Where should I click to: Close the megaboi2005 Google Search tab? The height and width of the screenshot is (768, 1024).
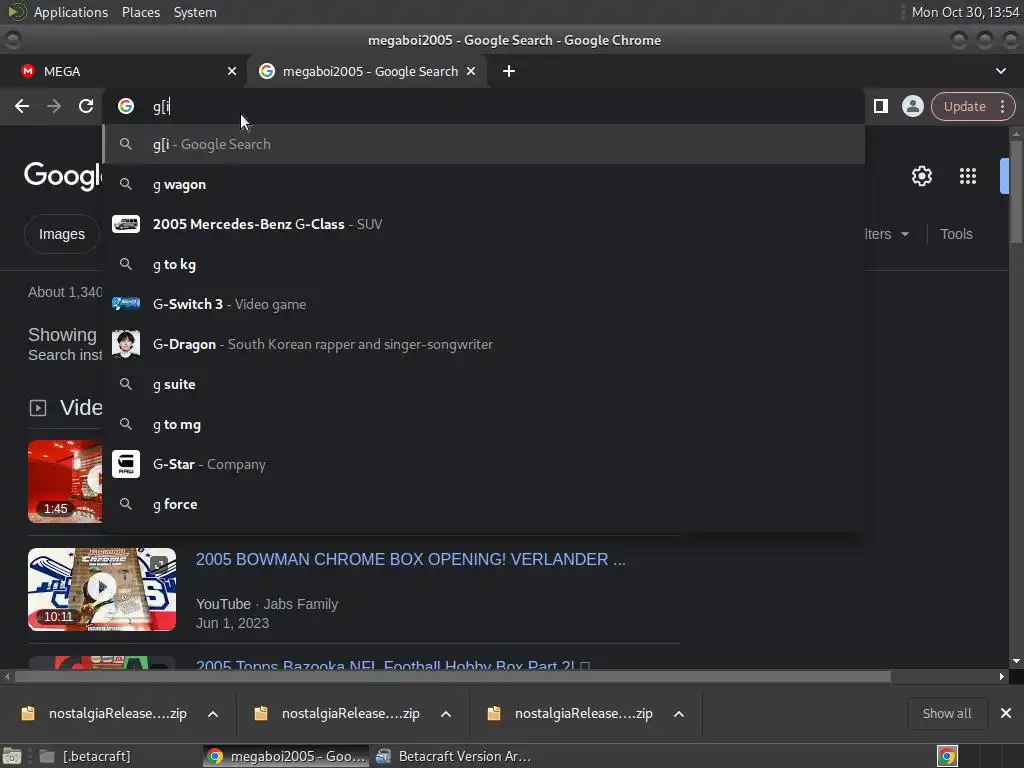pos(471,71)
